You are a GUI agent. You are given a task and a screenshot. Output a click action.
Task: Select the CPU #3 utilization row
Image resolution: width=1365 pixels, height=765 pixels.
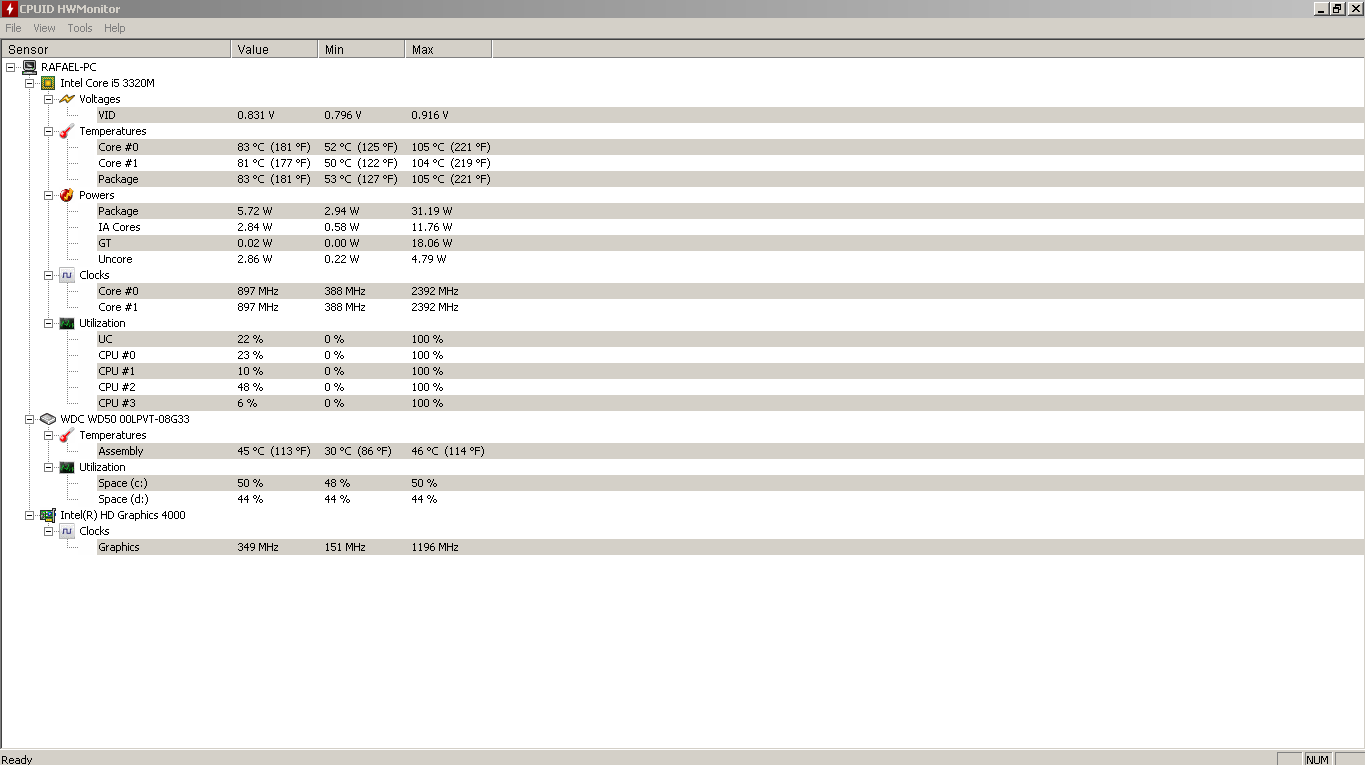(x=730, y=403)
